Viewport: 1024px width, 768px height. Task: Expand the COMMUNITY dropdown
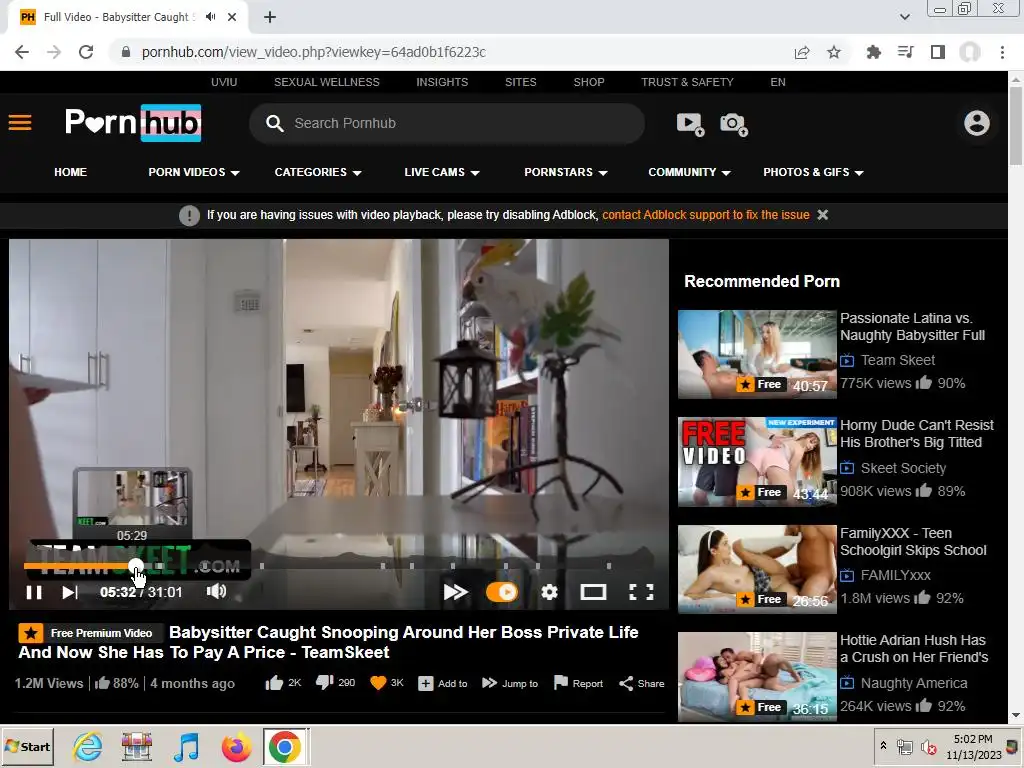pos(689,172)
